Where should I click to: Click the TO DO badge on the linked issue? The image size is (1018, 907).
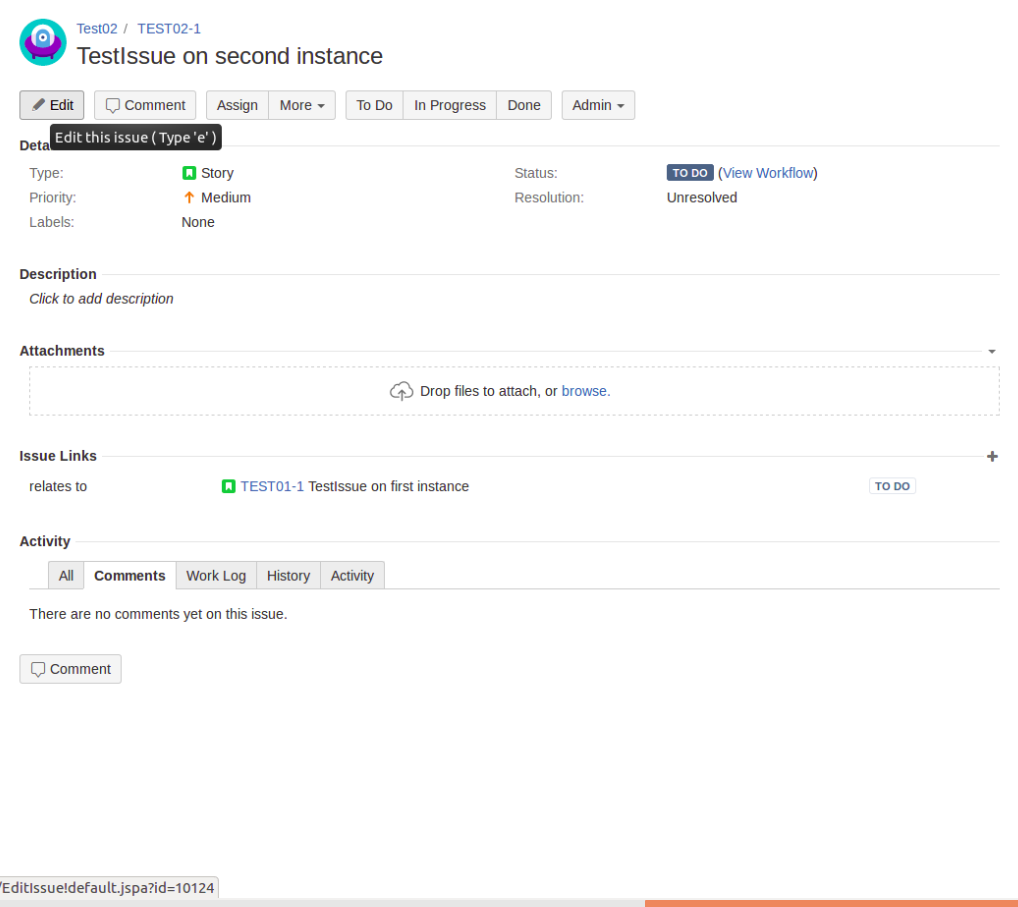click(x=892, y=486)
